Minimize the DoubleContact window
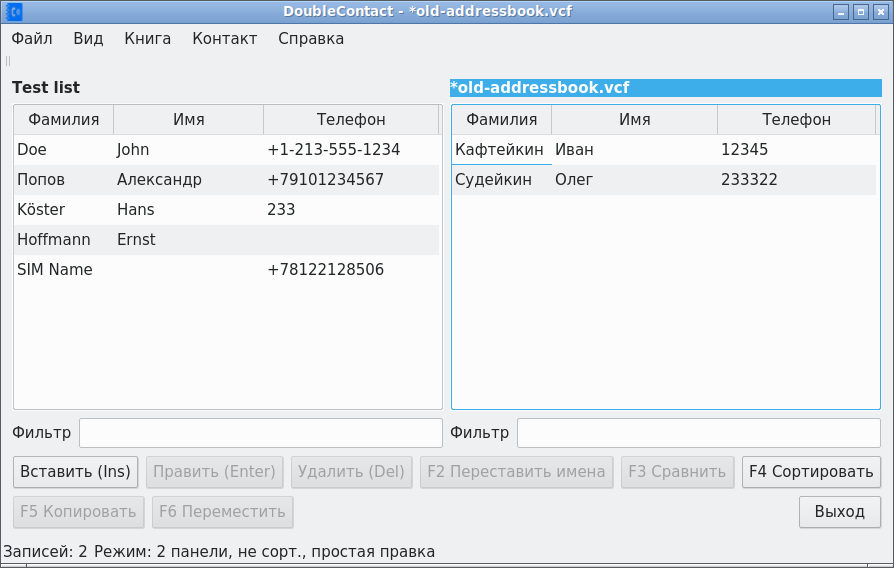Screen dimensions: 894x568 point(841,12)
